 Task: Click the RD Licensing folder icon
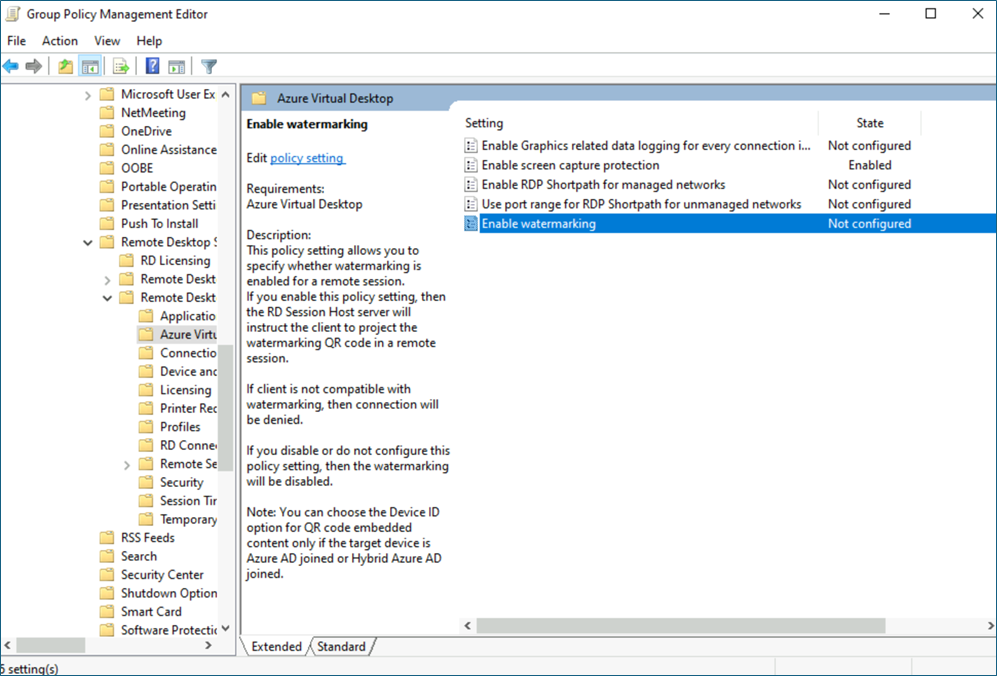tap(127, 260)
